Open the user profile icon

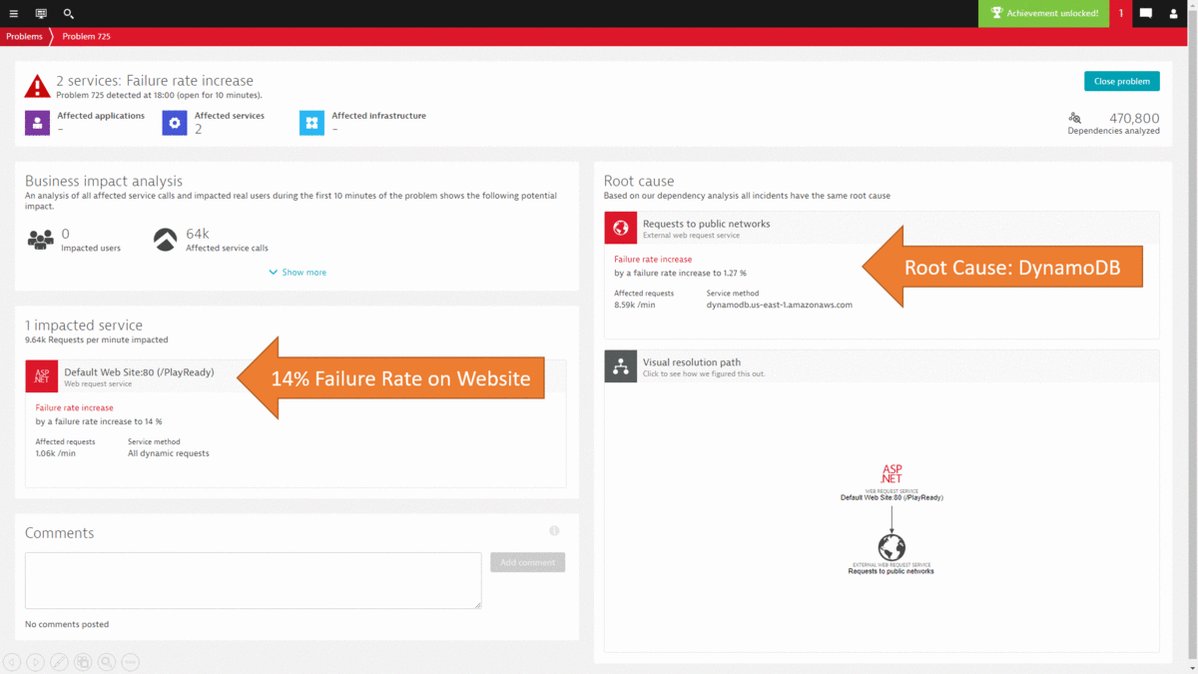click(x=1173, y=13)
